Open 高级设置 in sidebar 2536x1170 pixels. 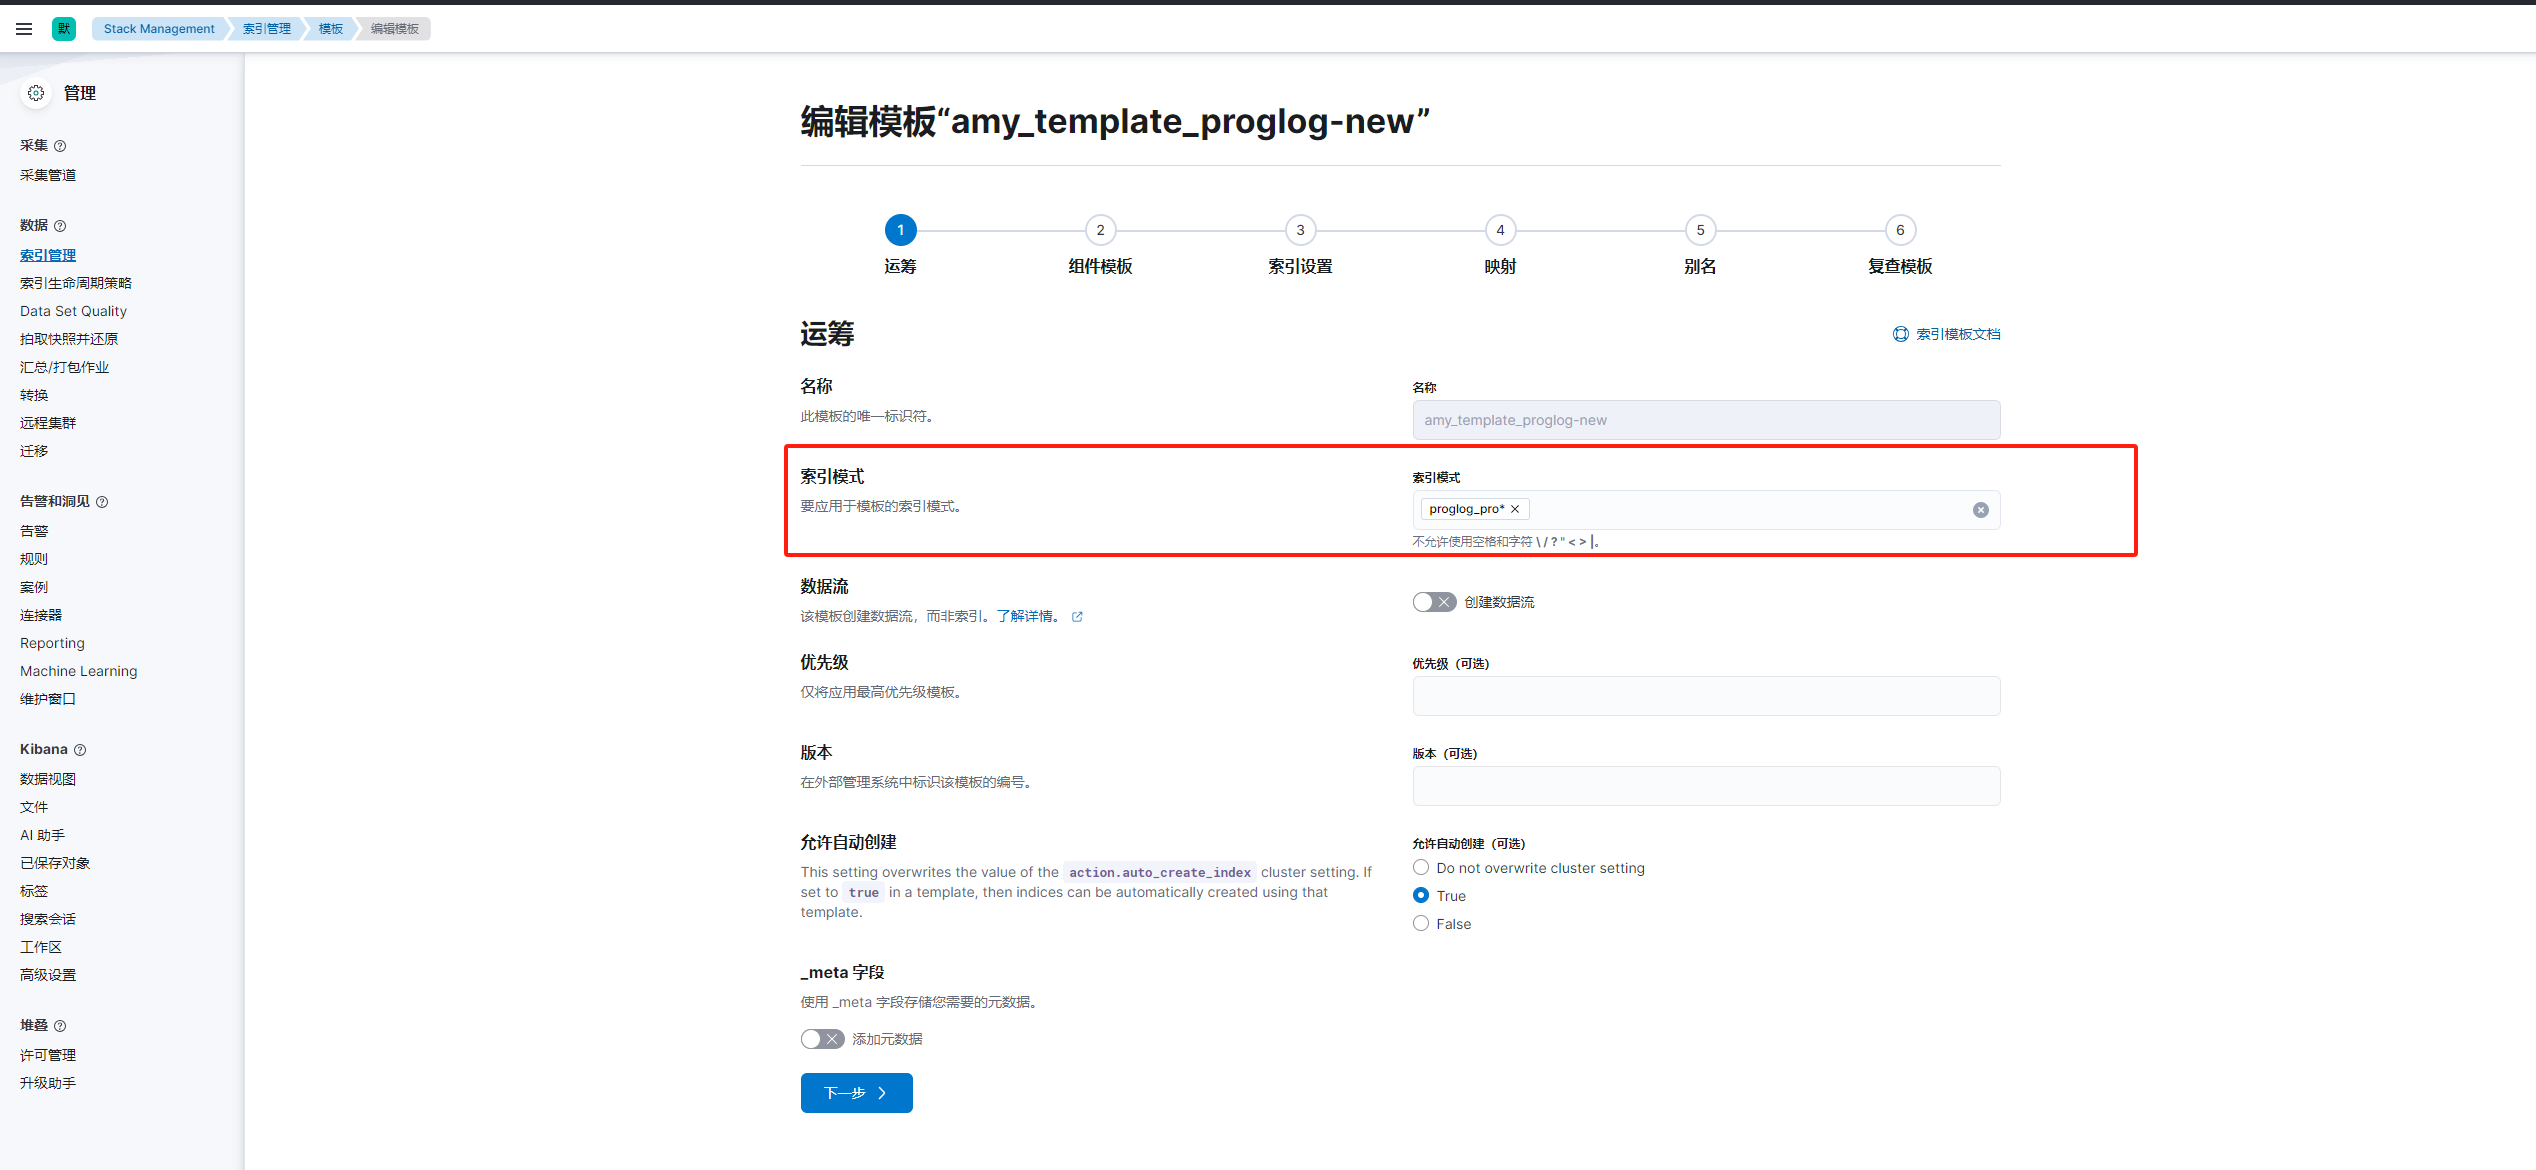(x=48, y=975)
